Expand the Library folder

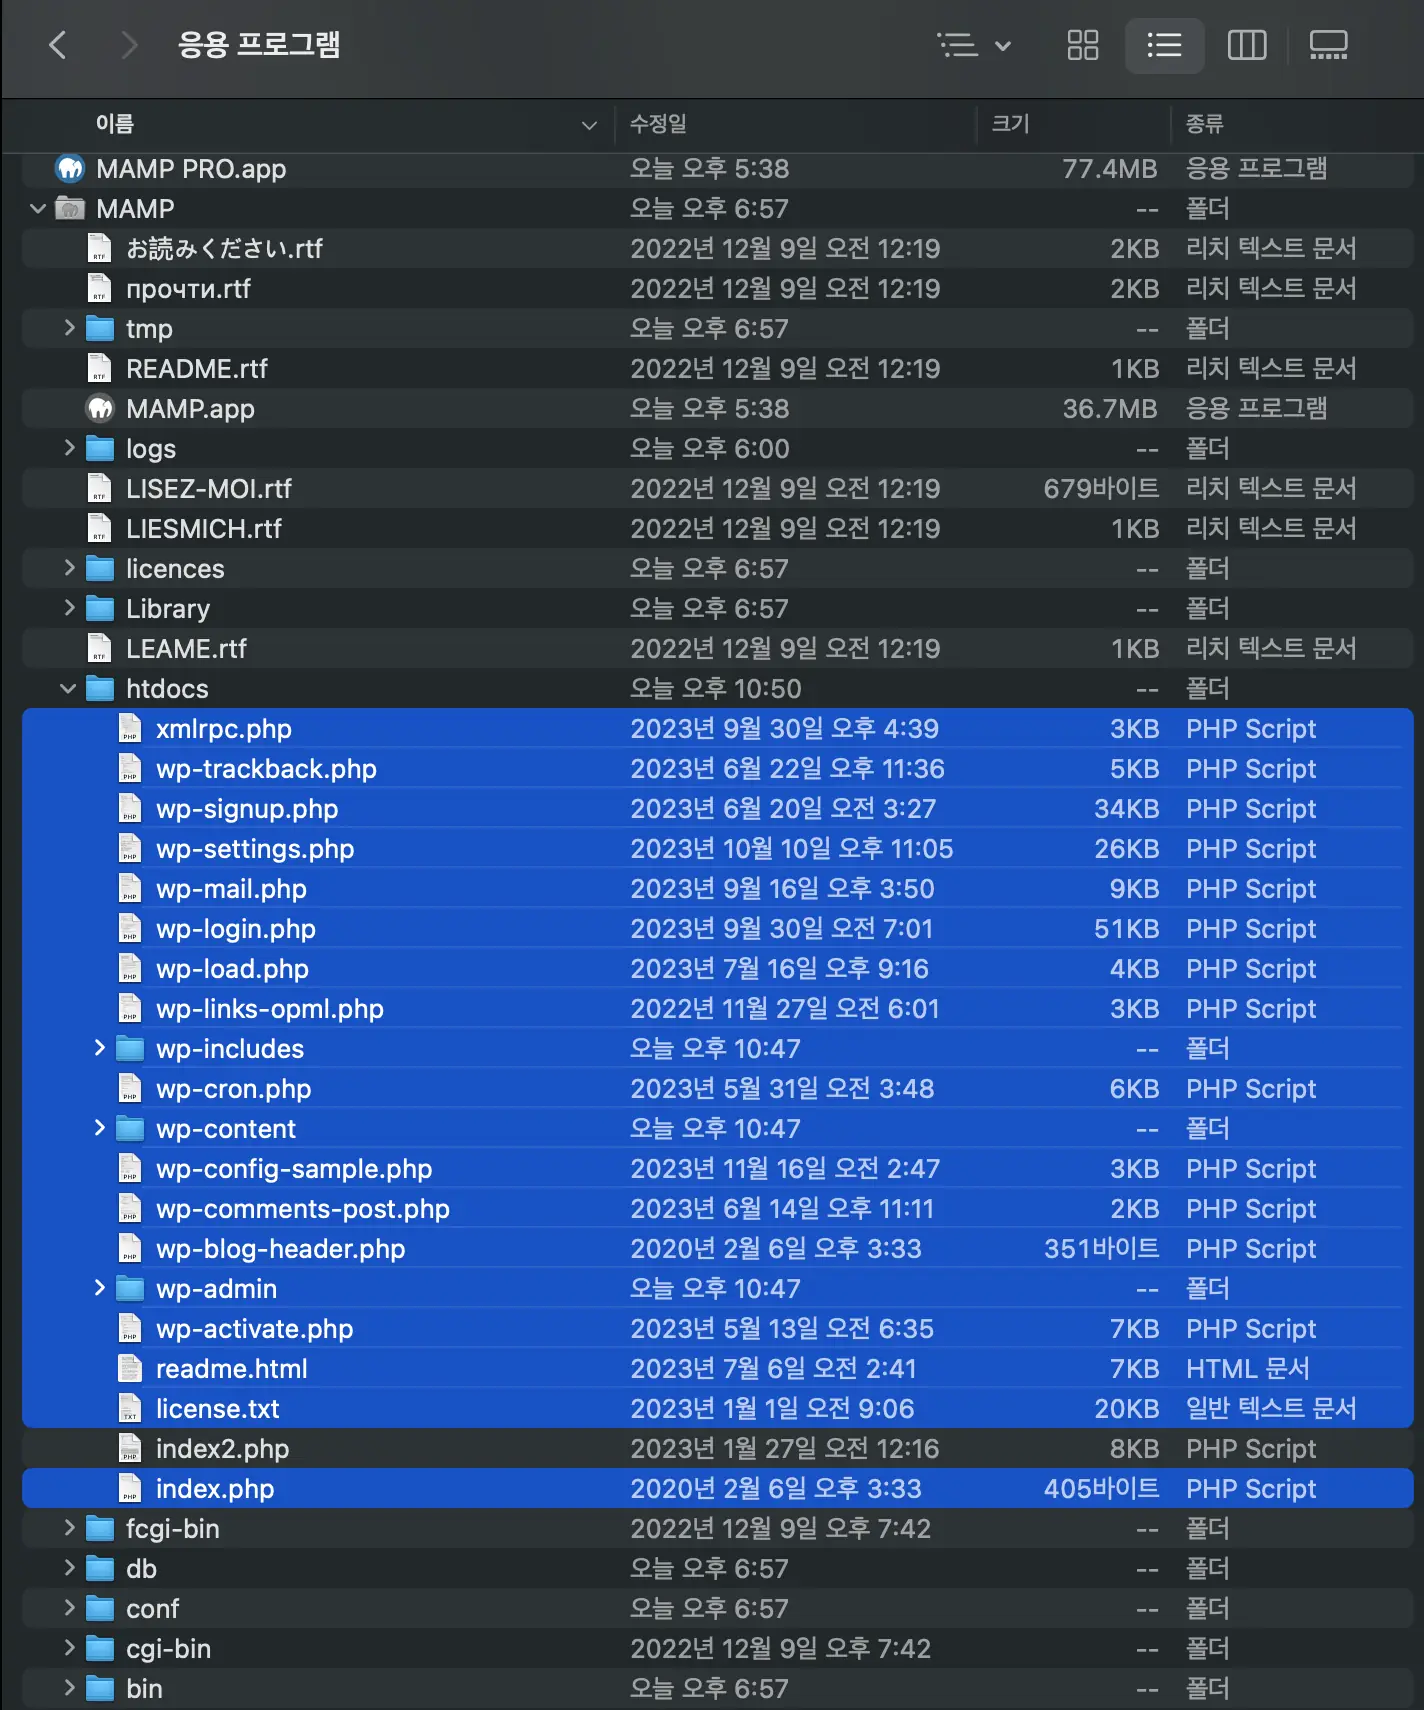(x=69, y=608)
